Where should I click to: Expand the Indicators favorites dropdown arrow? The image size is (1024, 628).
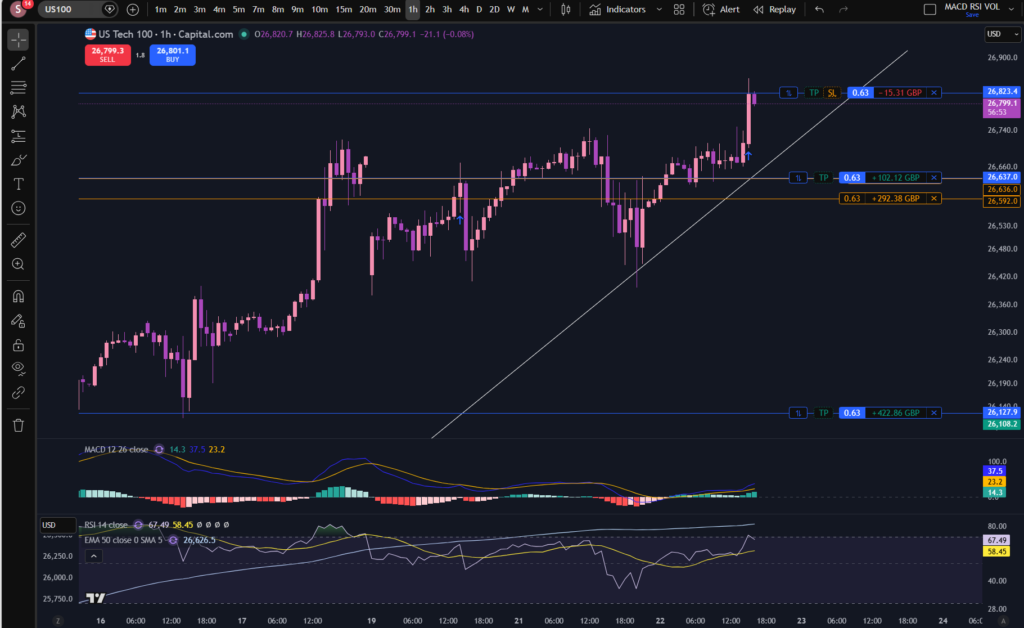659,10
